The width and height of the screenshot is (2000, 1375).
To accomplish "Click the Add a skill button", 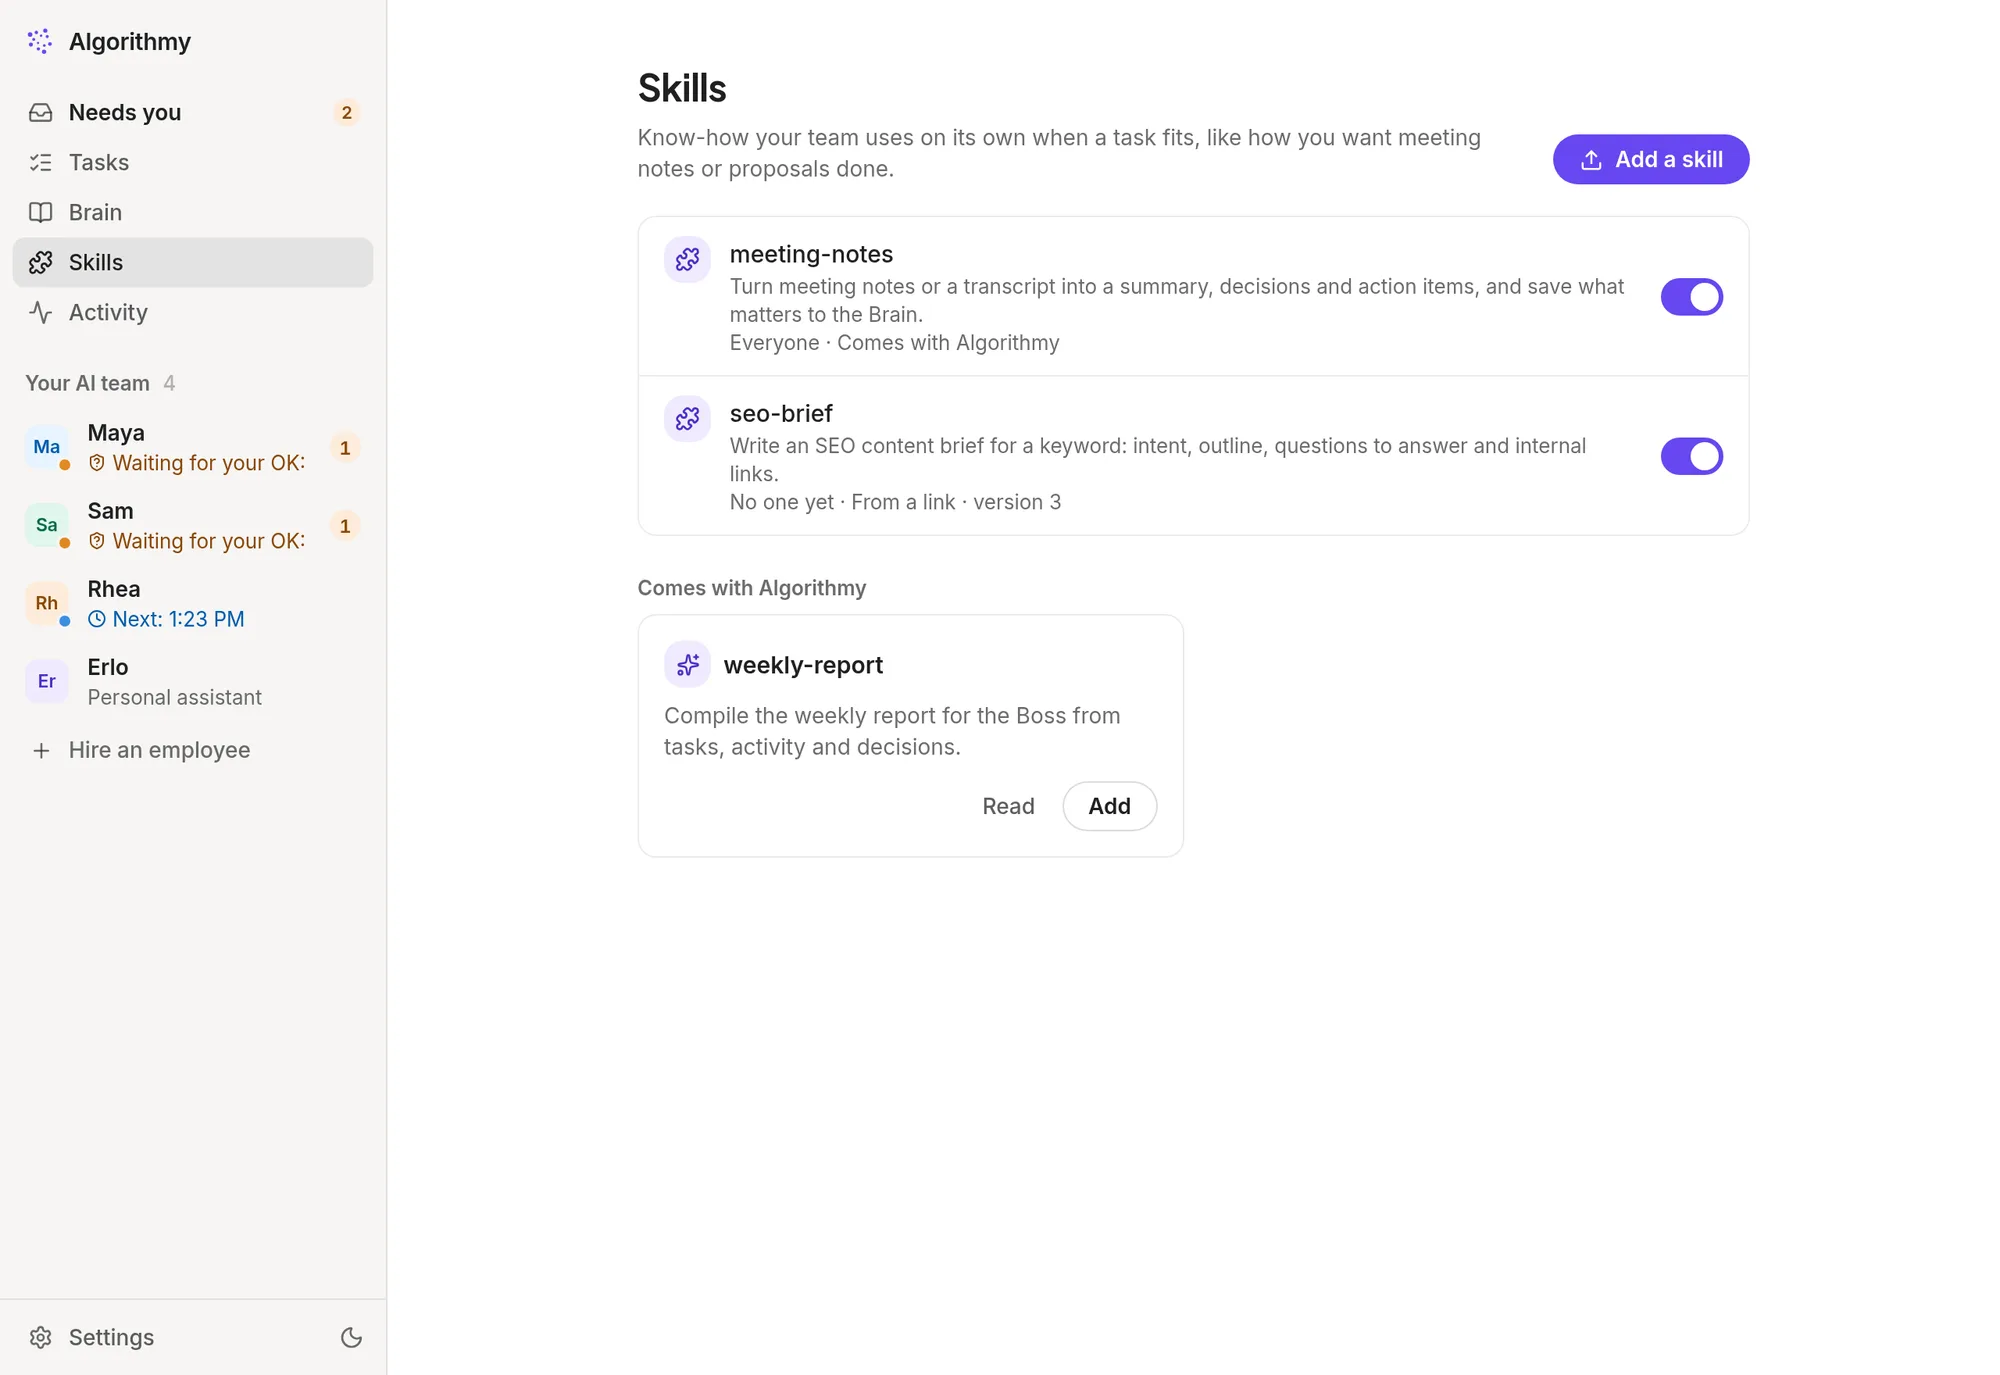I will click(1651, 159).
